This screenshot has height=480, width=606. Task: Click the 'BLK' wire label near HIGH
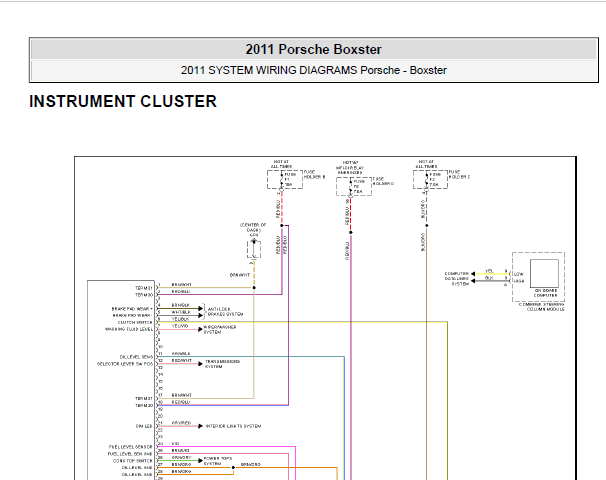pyautogui.click(x=489, y=278)
